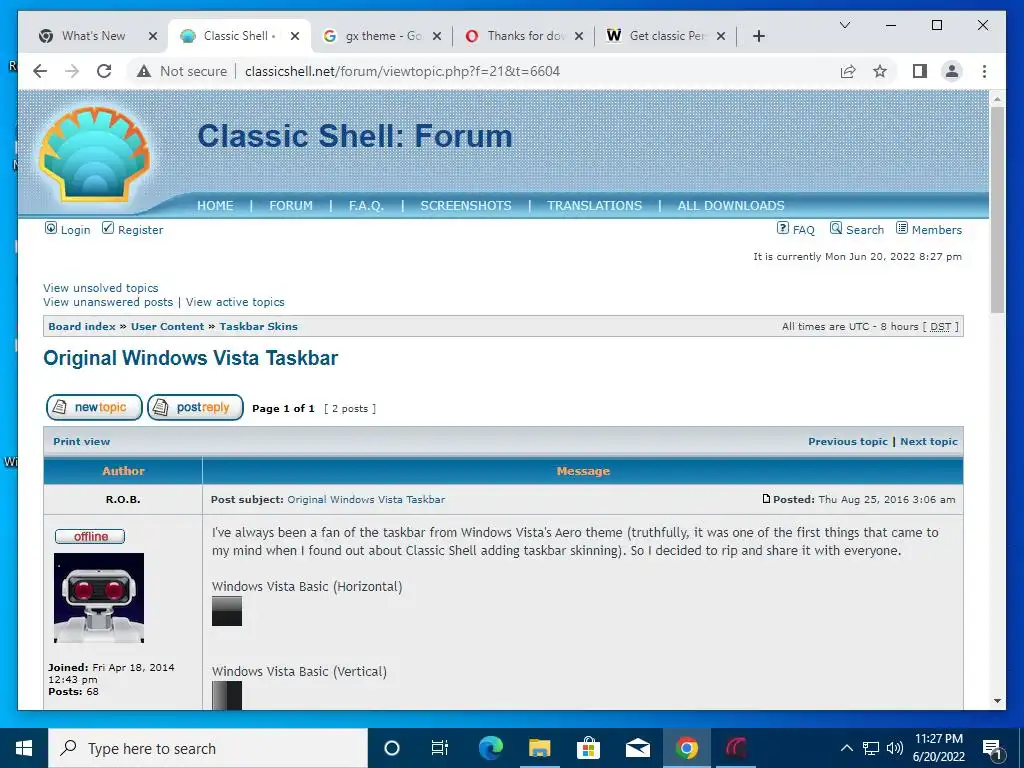The height and width of the screenshot is (768, 1024).
Task: Click the post subject link
Action: (x=366, y=500)
